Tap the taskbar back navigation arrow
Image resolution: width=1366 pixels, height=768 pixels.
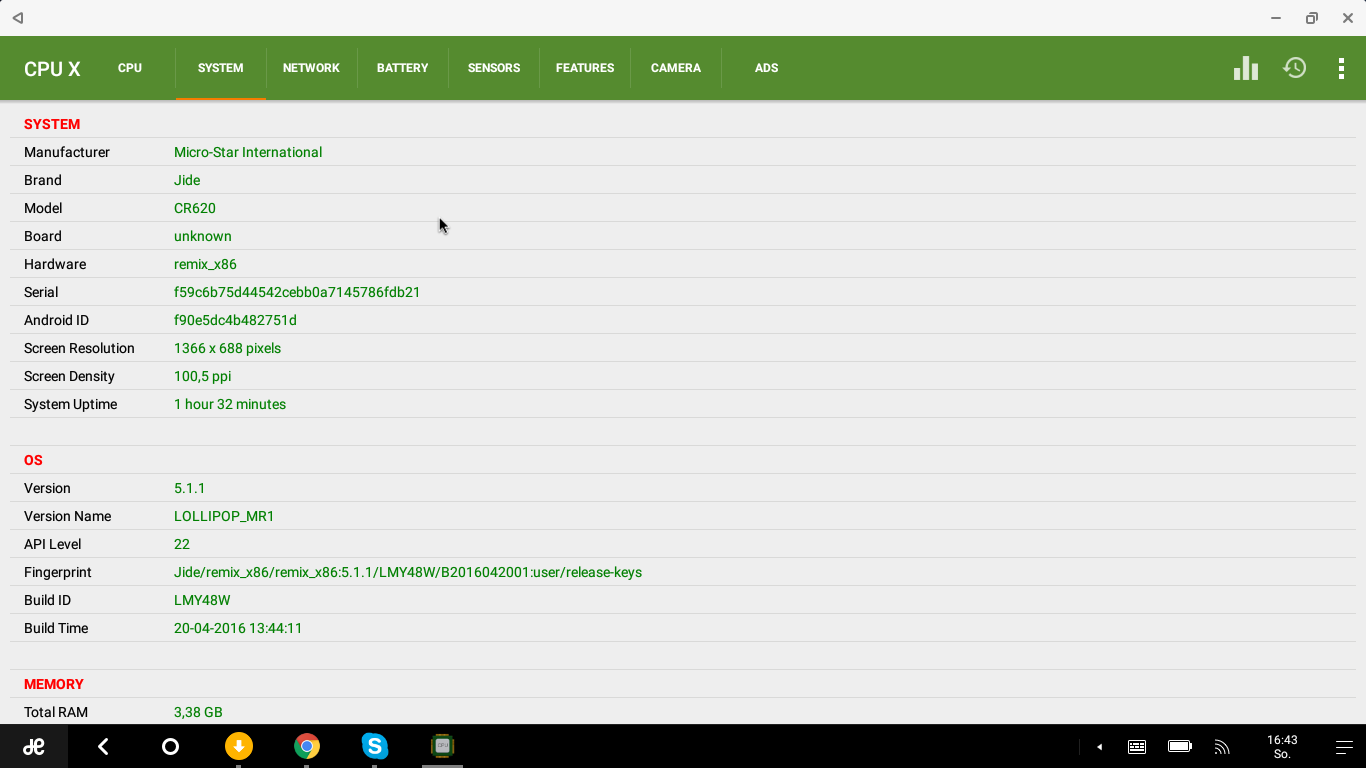coord(102,746)
